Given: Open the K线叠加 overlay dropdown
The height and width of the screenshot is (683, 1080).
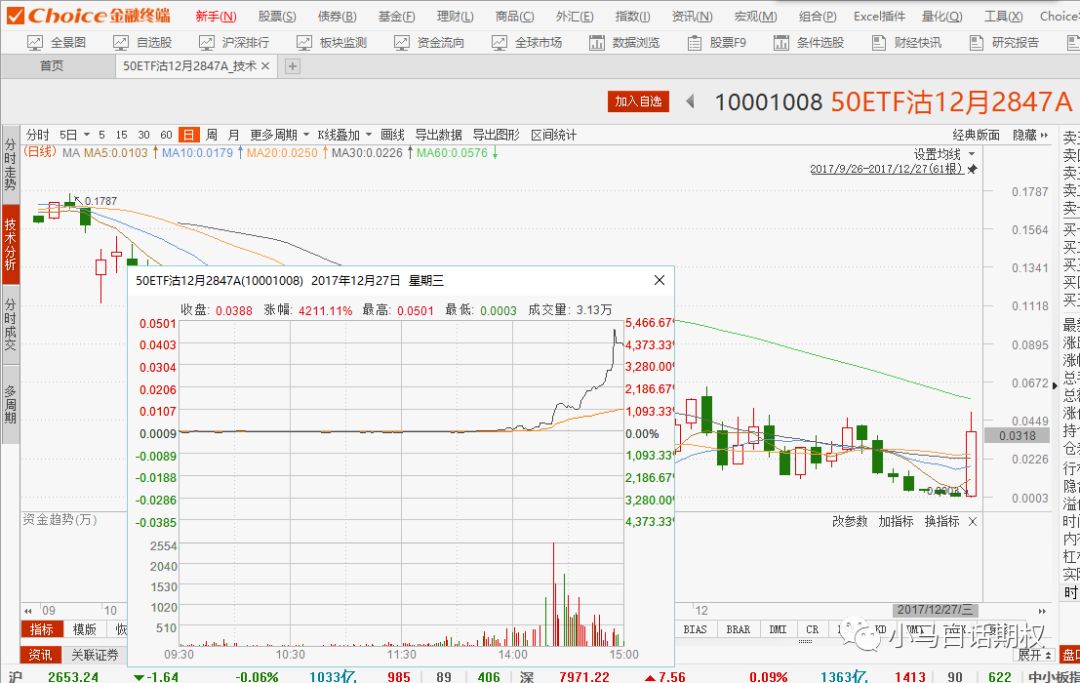Looking at the screenshot, I should point(344,135).
